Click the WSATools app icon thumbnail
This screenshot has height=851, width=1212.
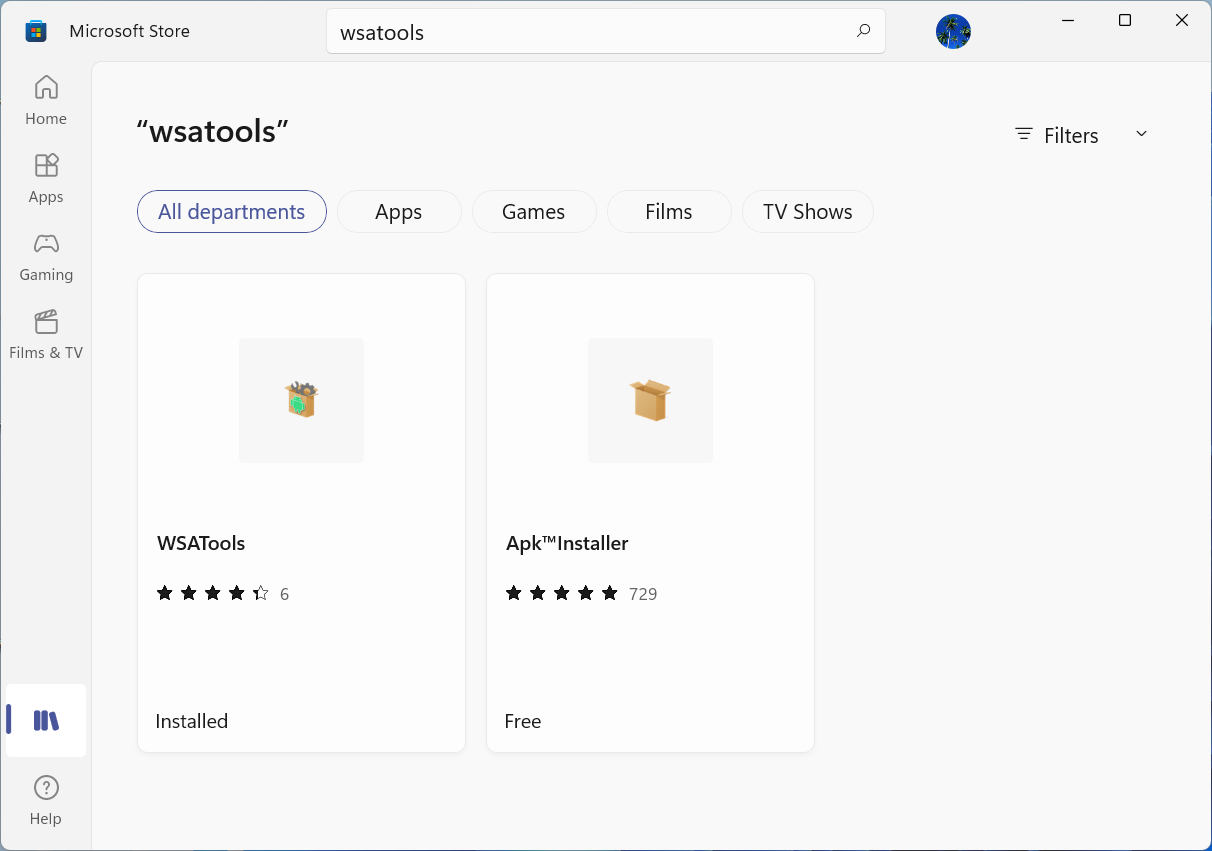[301, 400]
